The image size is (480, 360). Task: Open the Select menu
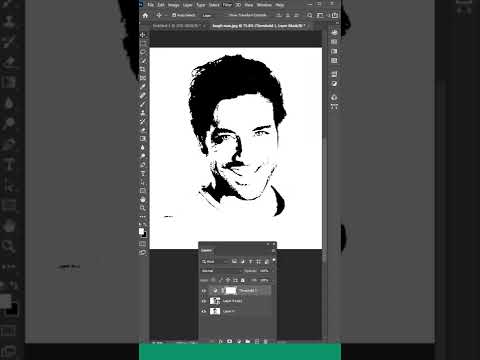click(214, 5)
